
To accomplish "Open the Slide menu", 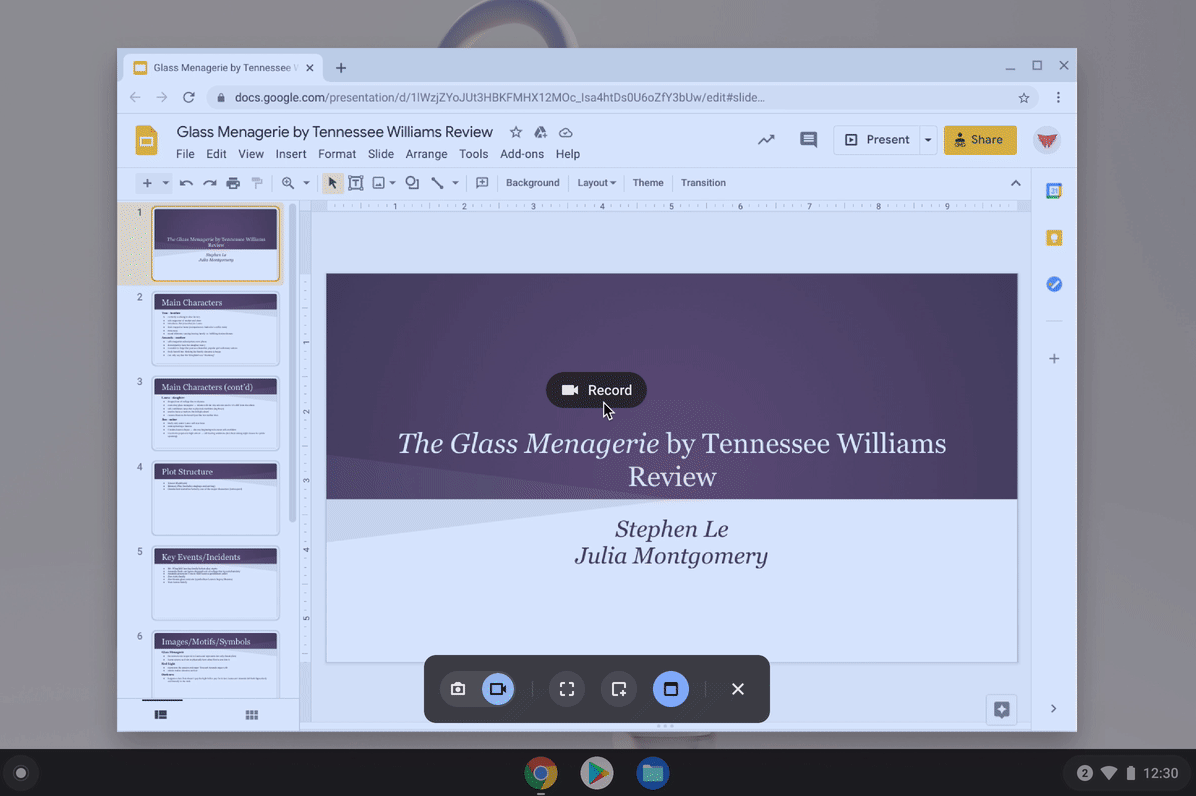I will [x=381, y=154].
